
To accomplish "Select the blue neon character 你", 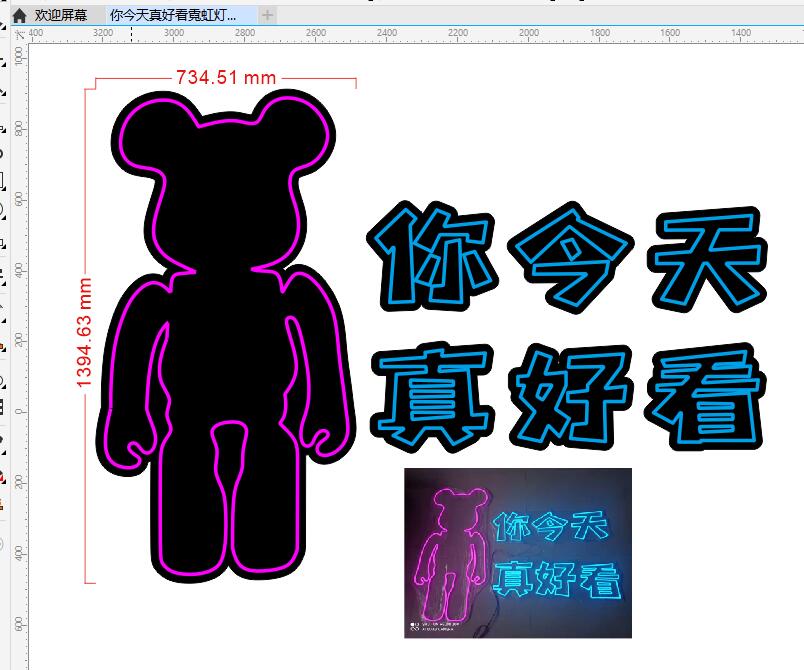I will [x=432, y=256].
